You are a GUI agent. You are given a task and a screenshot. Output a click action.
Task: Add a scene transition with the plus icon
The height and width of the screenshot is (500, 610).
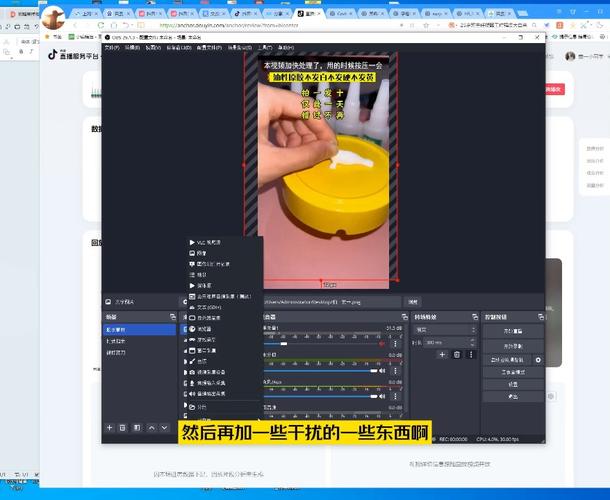443,354
